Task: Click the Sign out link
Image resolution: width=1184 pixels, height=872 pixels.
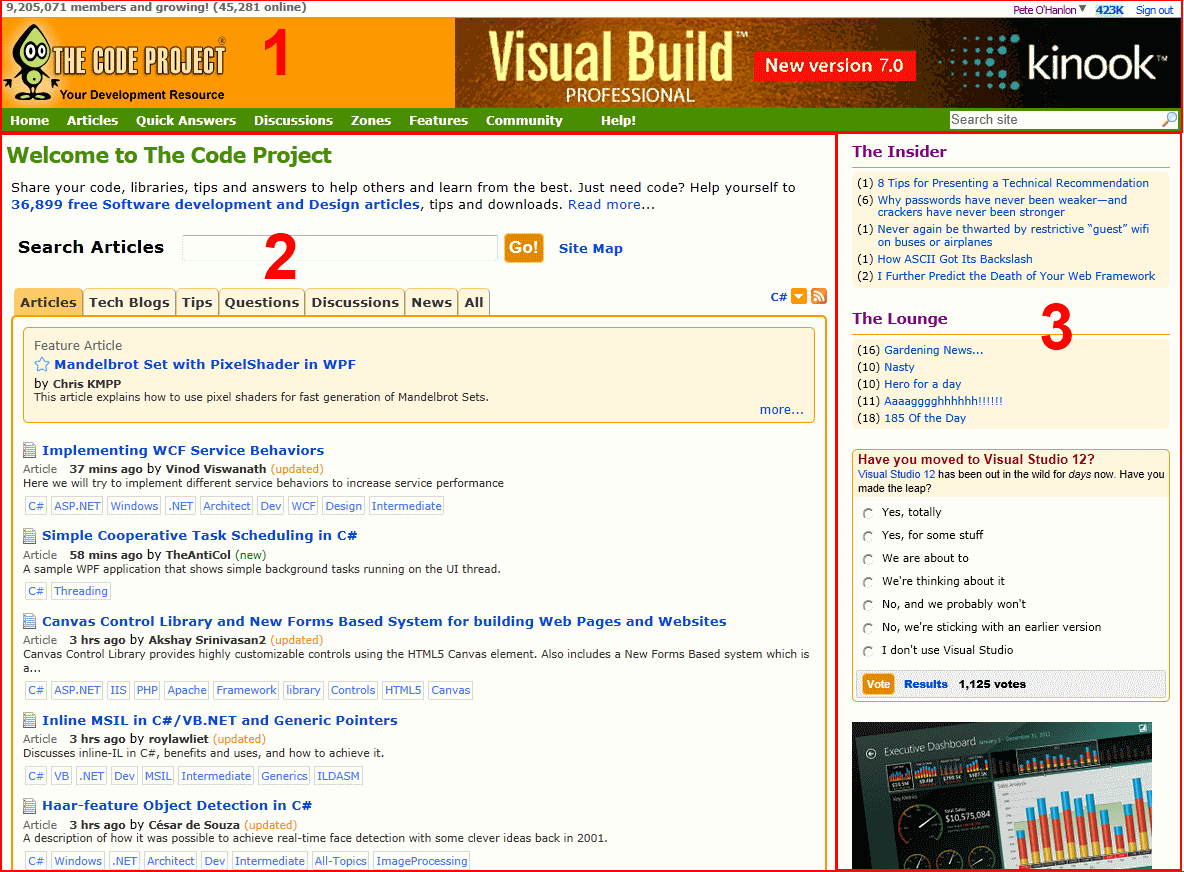Action: point(1155,10)
